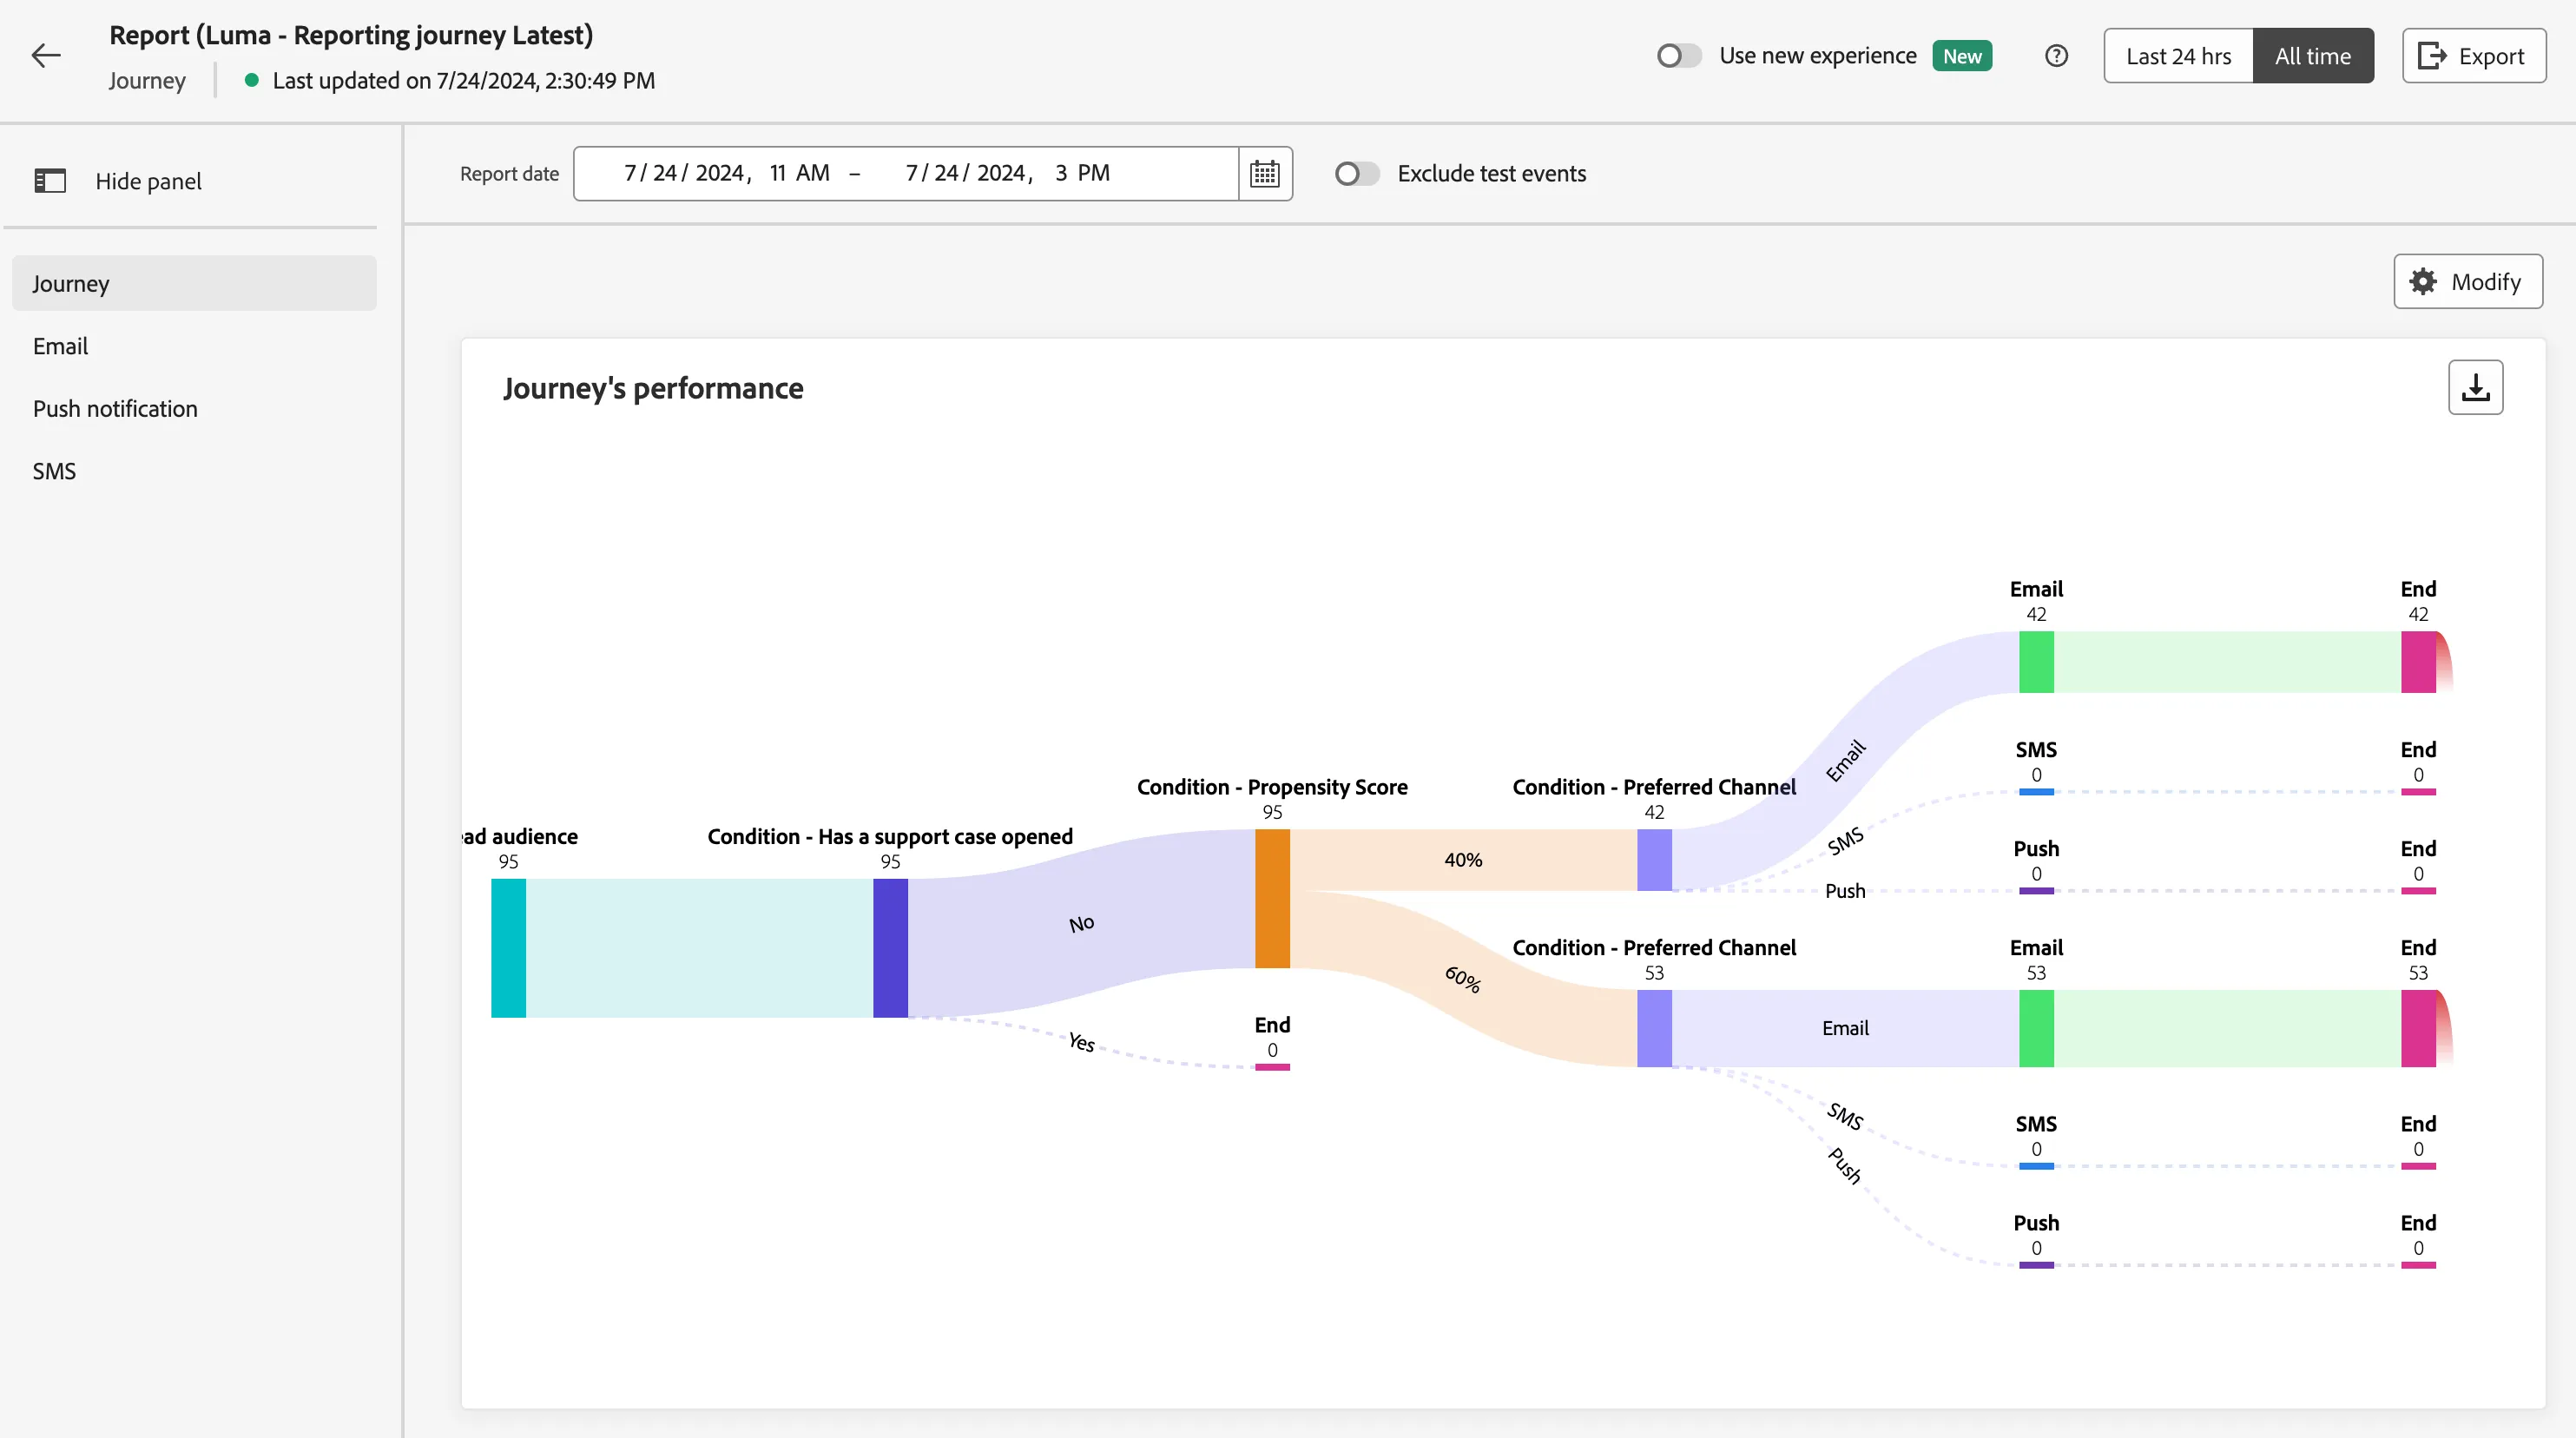
Task: Click the pink End 42 node bar
Action: pyautogui.click(x=2418, y=661)
